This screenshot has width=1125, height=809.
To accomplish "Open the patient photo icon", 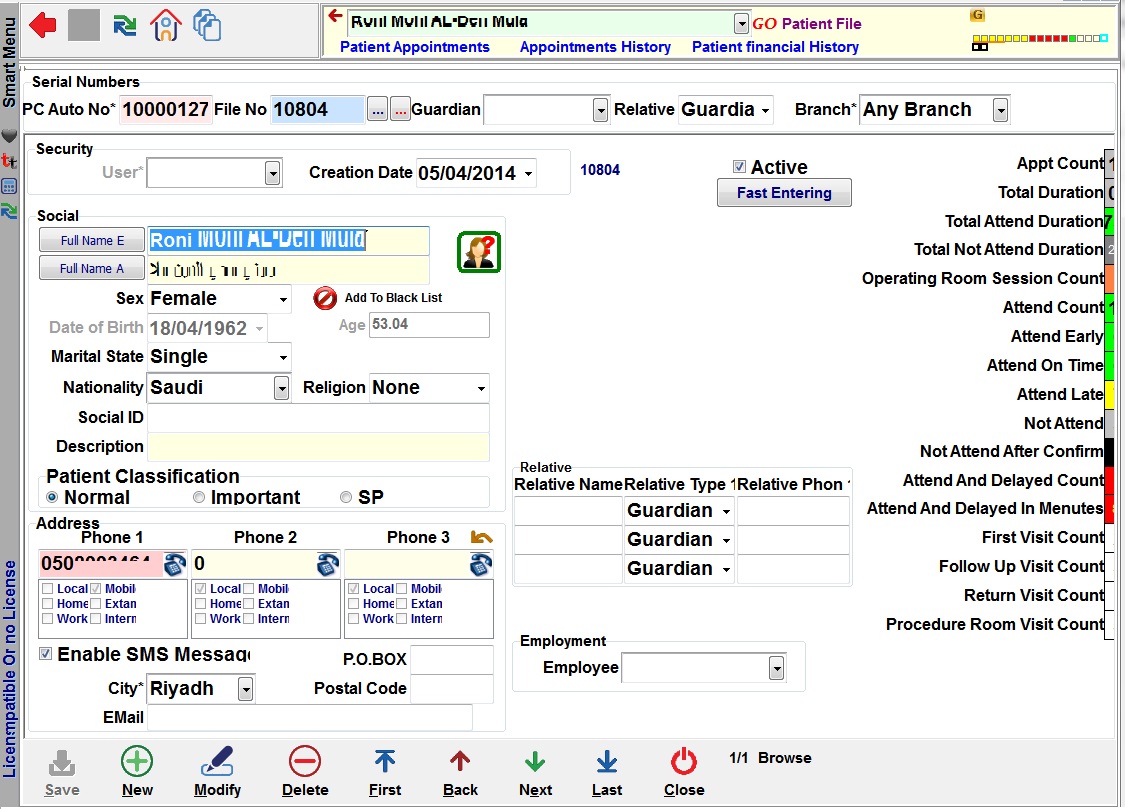I will click(479, 252).
